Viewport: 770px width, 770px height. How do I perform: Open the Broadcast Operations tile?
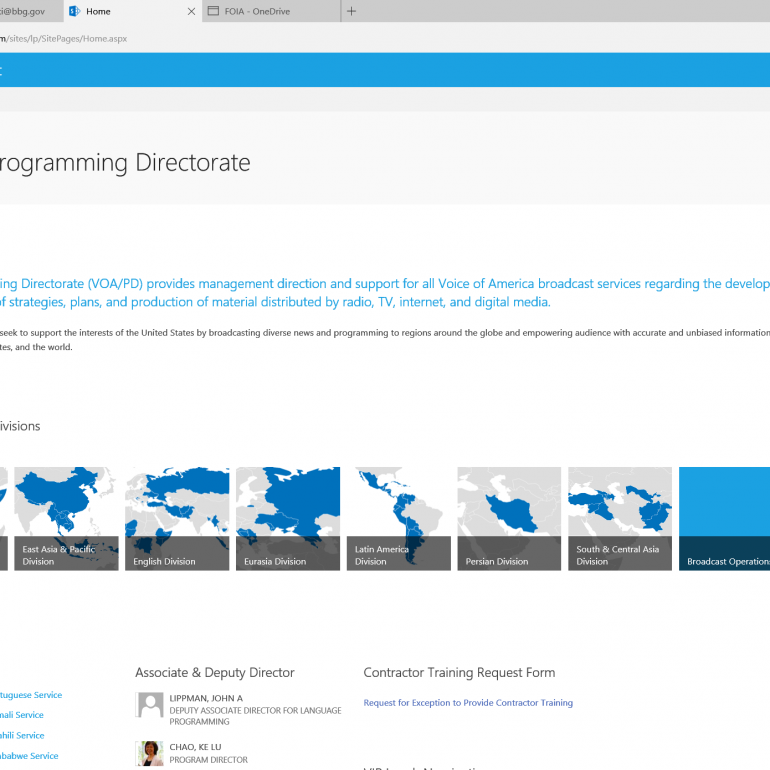click(724, 519)
